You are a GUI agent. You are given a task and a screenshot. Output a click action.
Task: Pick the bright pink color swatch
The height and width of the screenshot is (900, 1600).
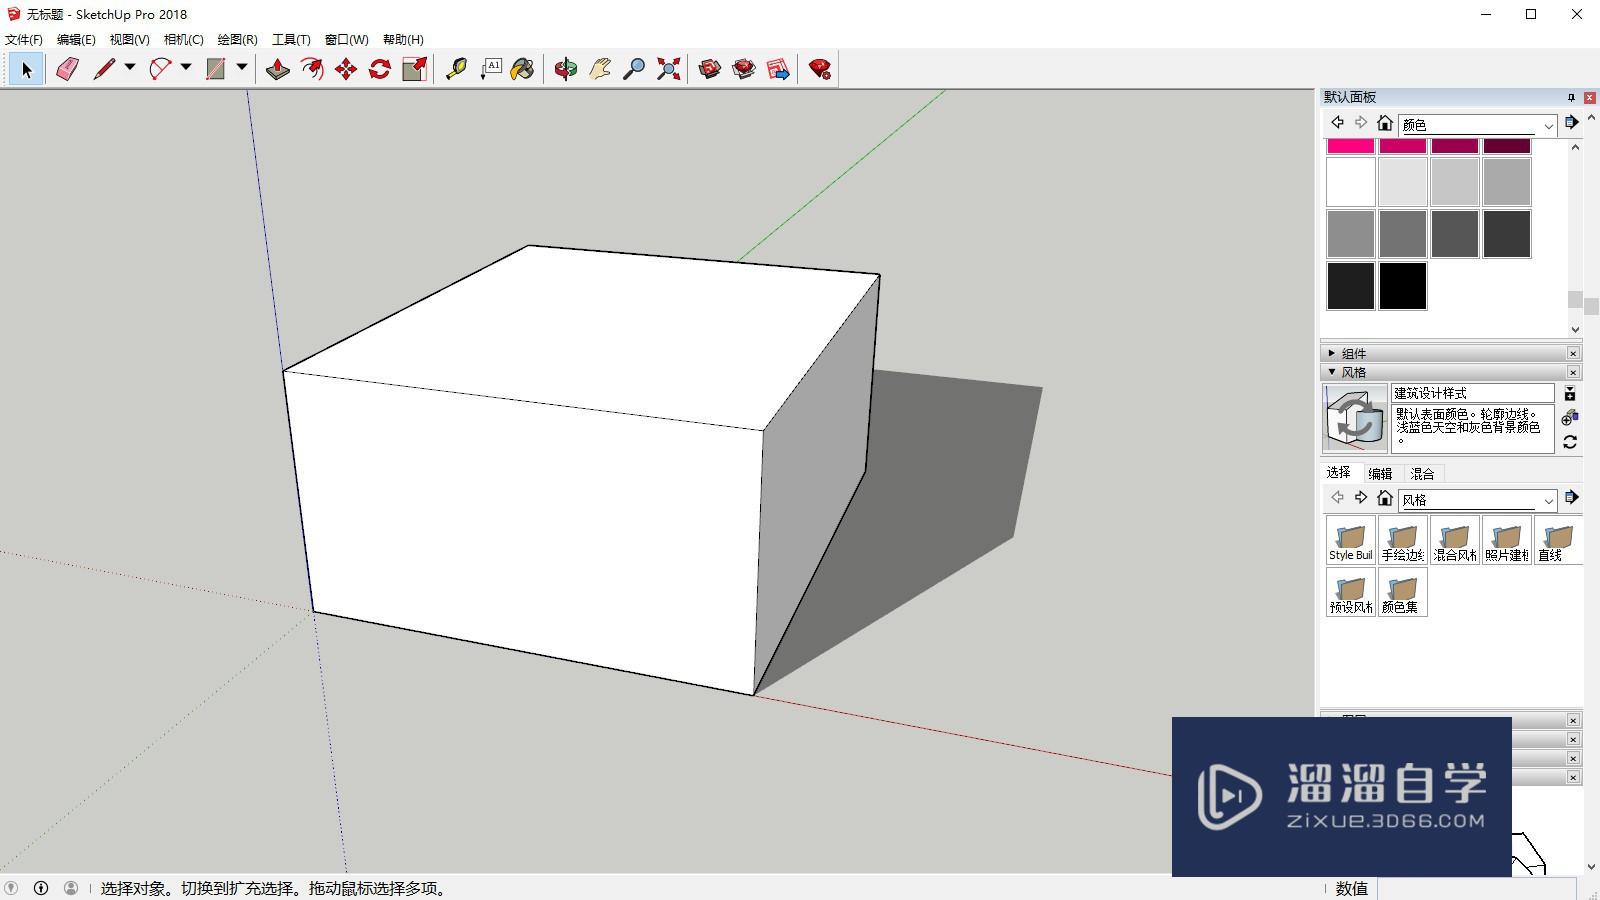pos(1351,146)
